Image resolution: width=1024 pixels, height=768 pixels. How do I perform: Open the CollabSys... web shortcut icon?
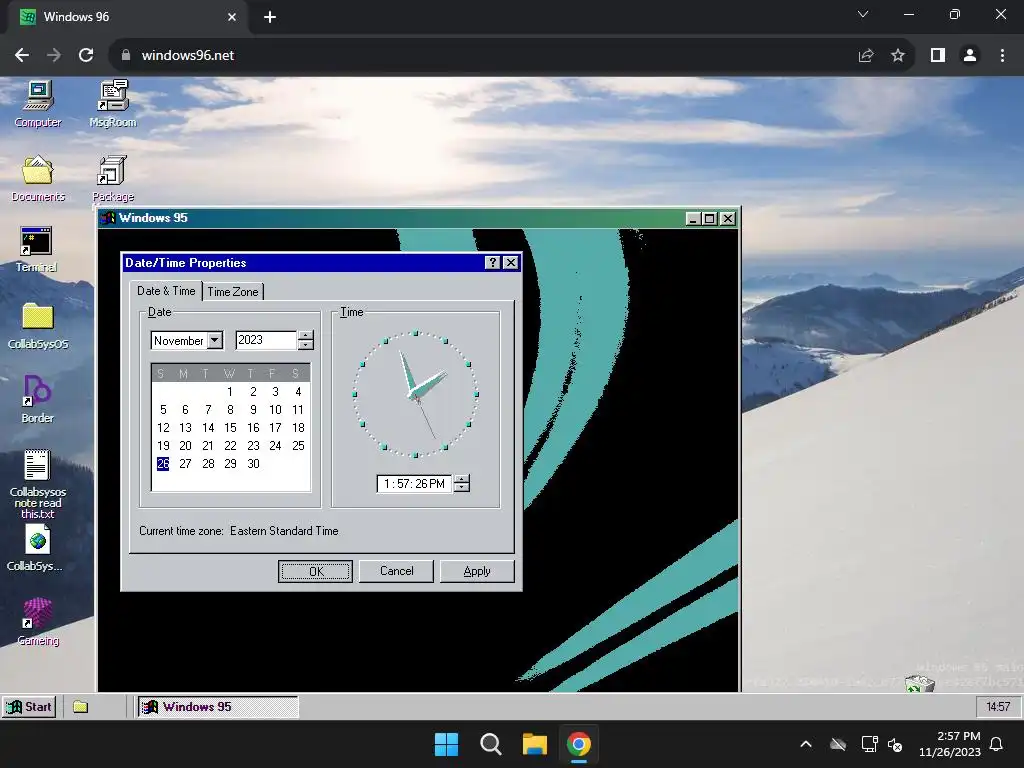tap(37, 549)
